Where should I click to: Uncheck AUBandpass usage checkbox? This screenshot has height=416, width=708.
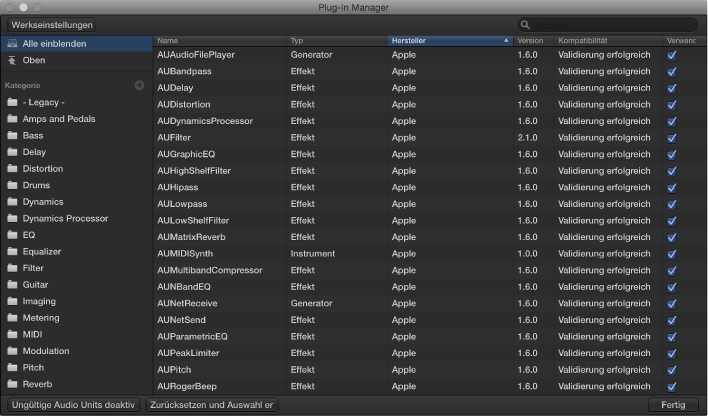point(671,71)
